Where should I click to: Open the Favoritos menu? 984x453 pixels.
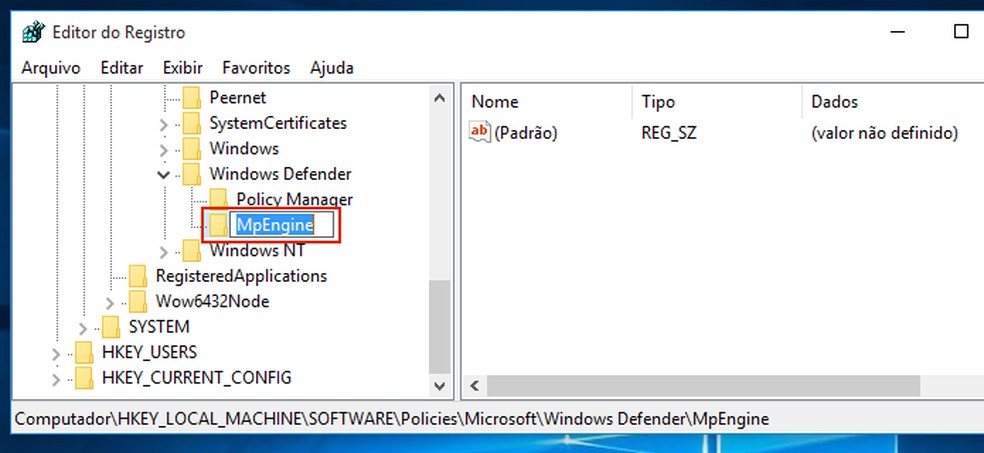256,68
